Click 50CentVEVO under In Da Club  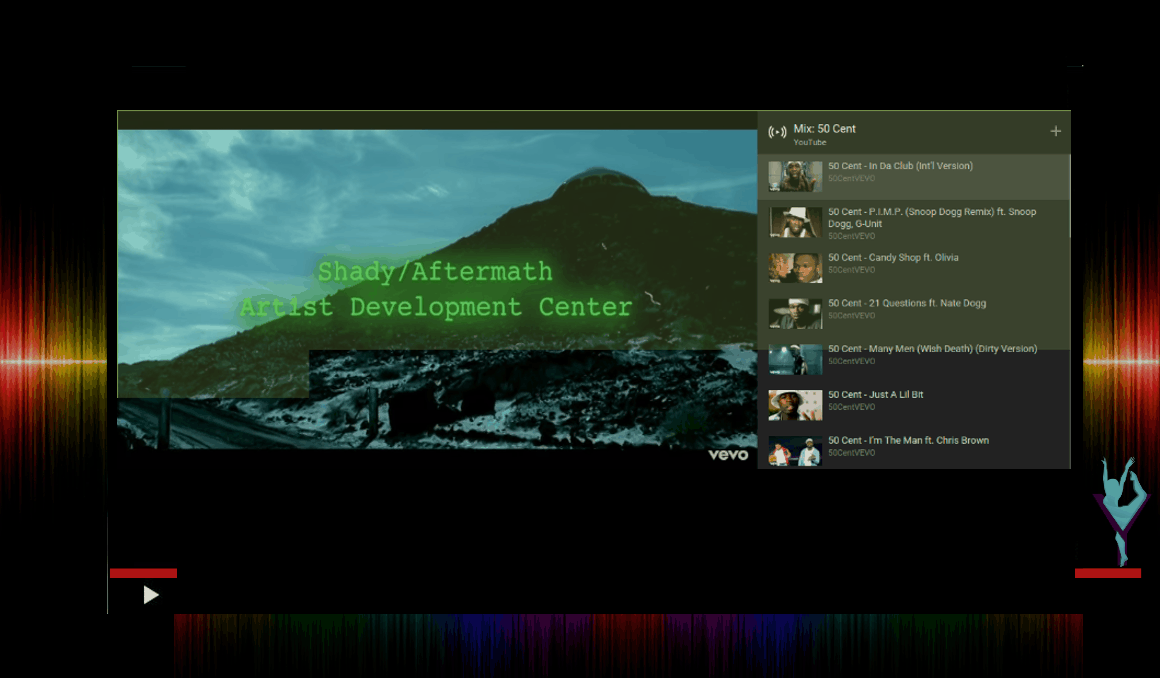tap(852, 178)
